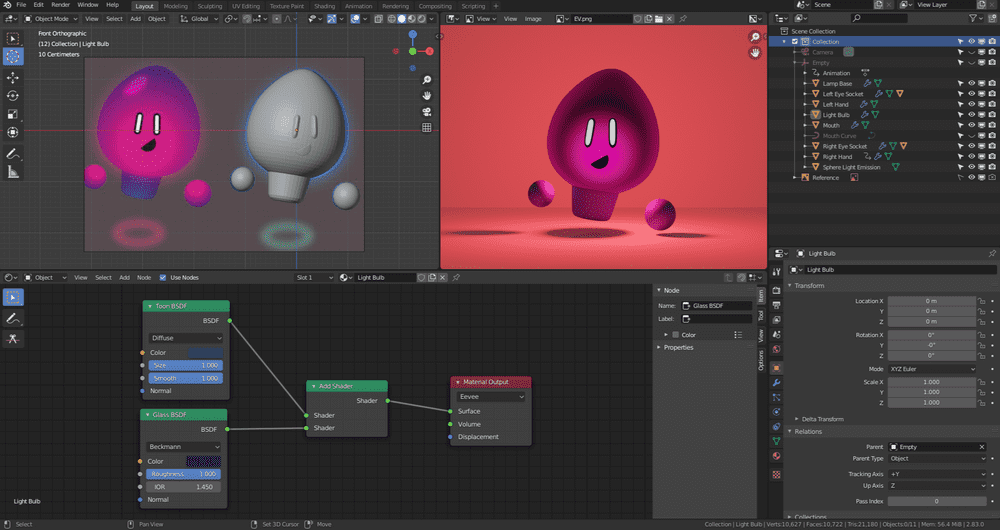Open the Object properties tab
1000x530 pixels.
click(776, 368)
